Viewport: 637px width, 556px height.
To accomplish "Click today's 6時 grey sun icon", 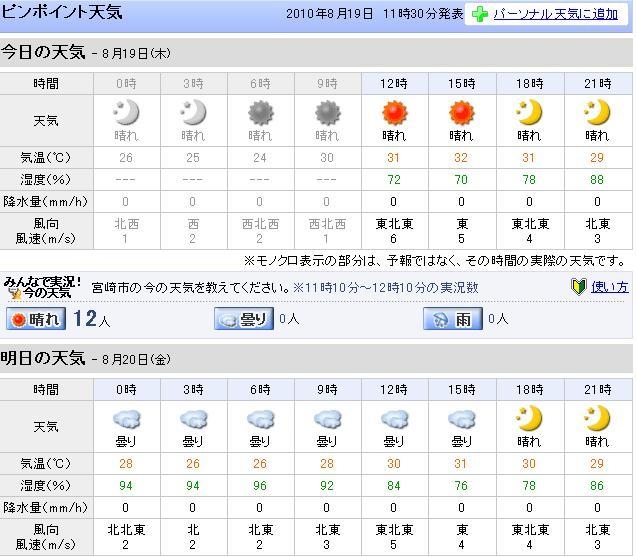I will click(260, 112).
